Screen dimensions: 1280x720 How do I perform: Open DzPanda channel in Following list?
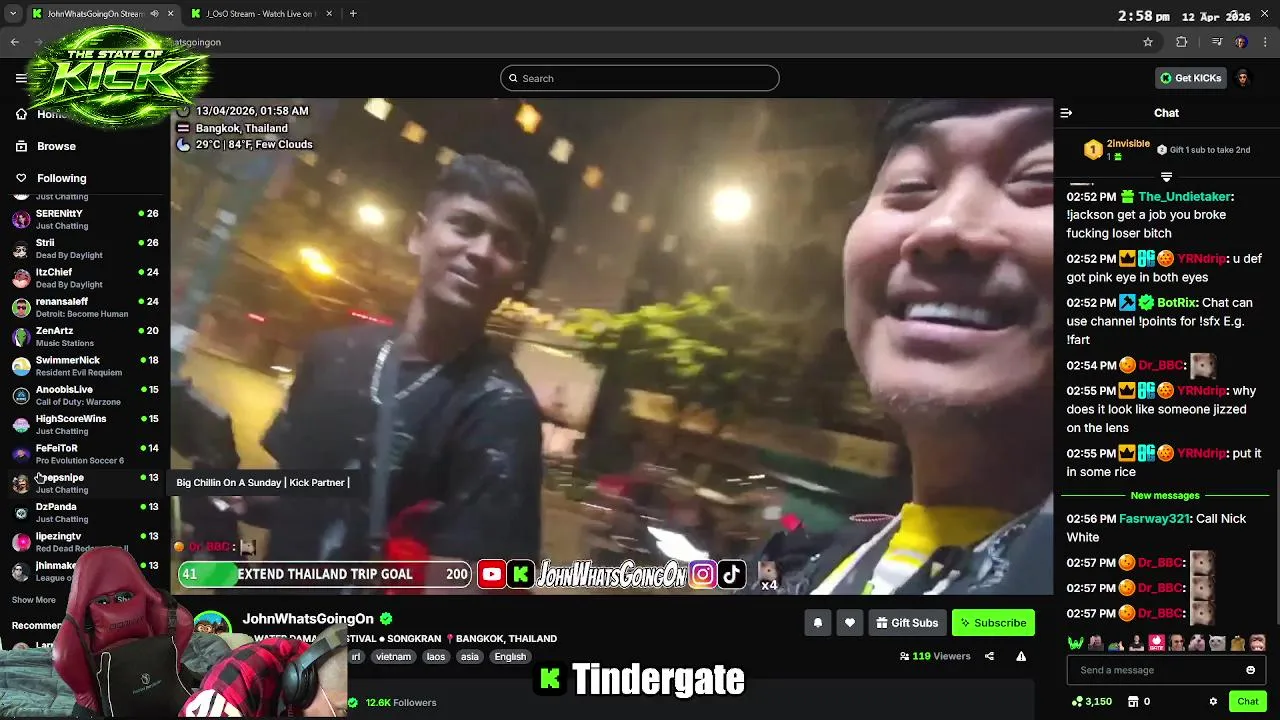pos(85,512)
